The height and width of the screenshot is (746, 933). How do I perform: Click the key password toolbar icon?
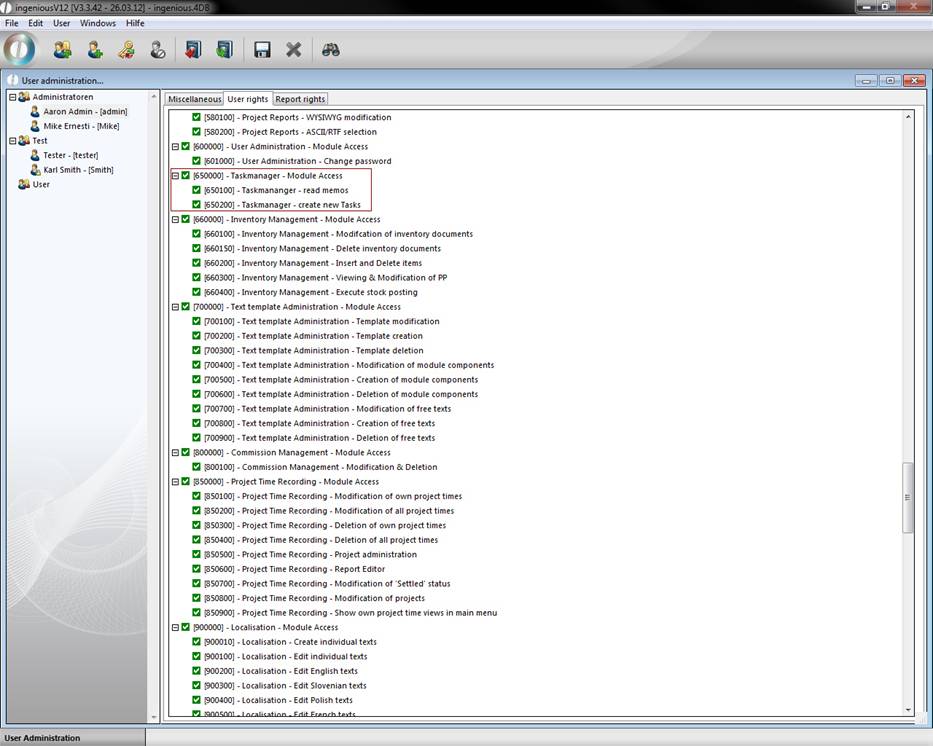click(126, 49)
